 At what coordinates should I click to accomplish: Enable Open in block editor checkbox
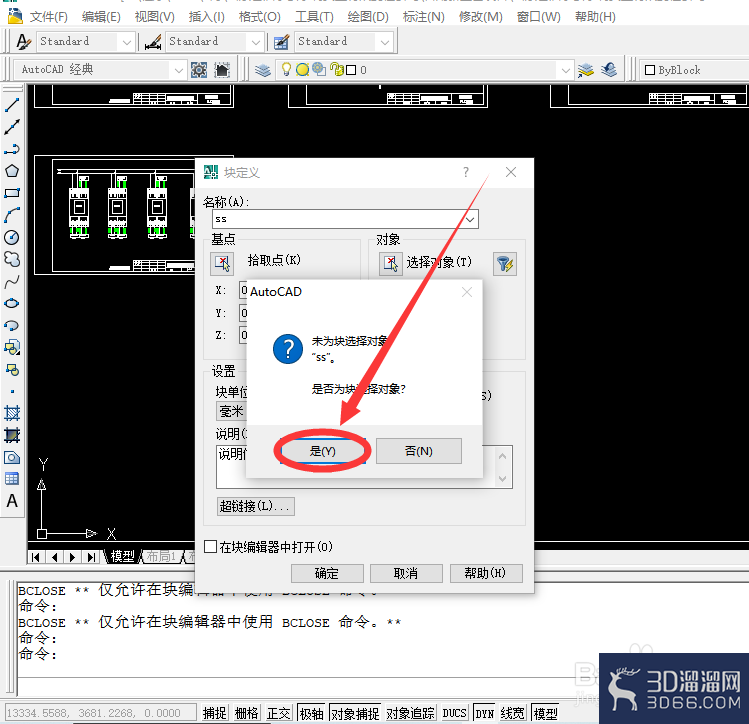[x=210, y=546]
